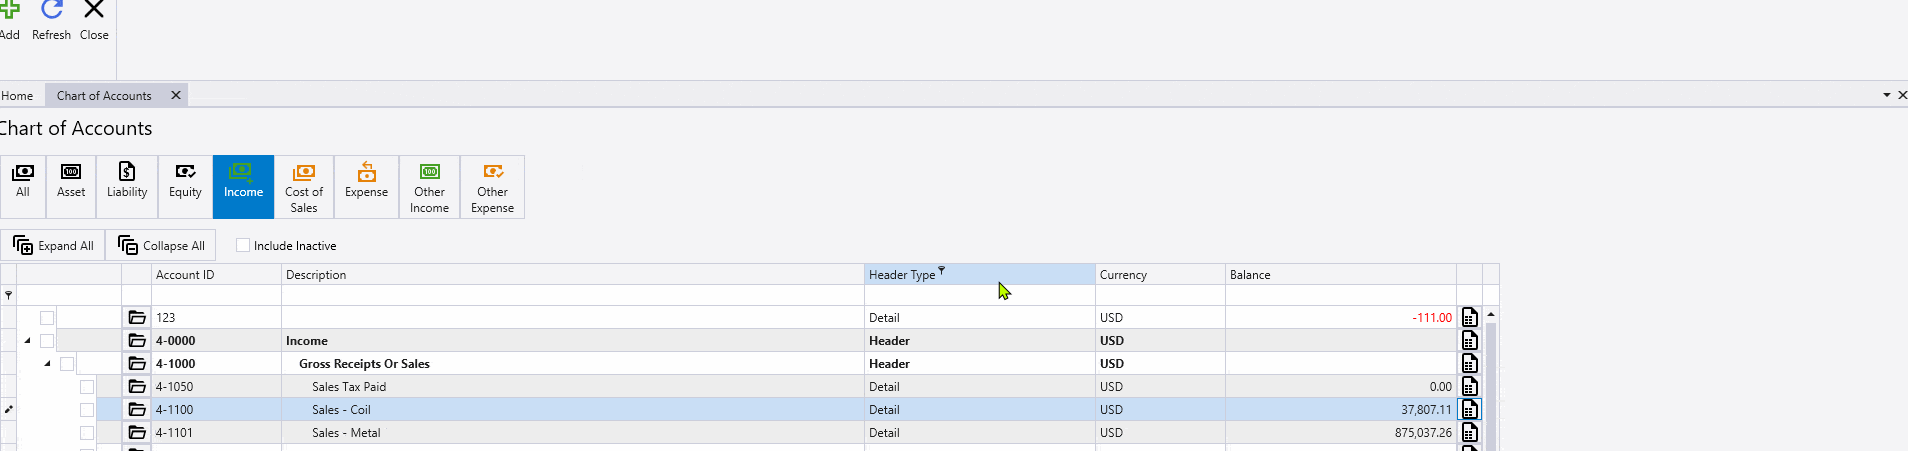Open folder icon for account 4-0000

[x=137, y=341]
